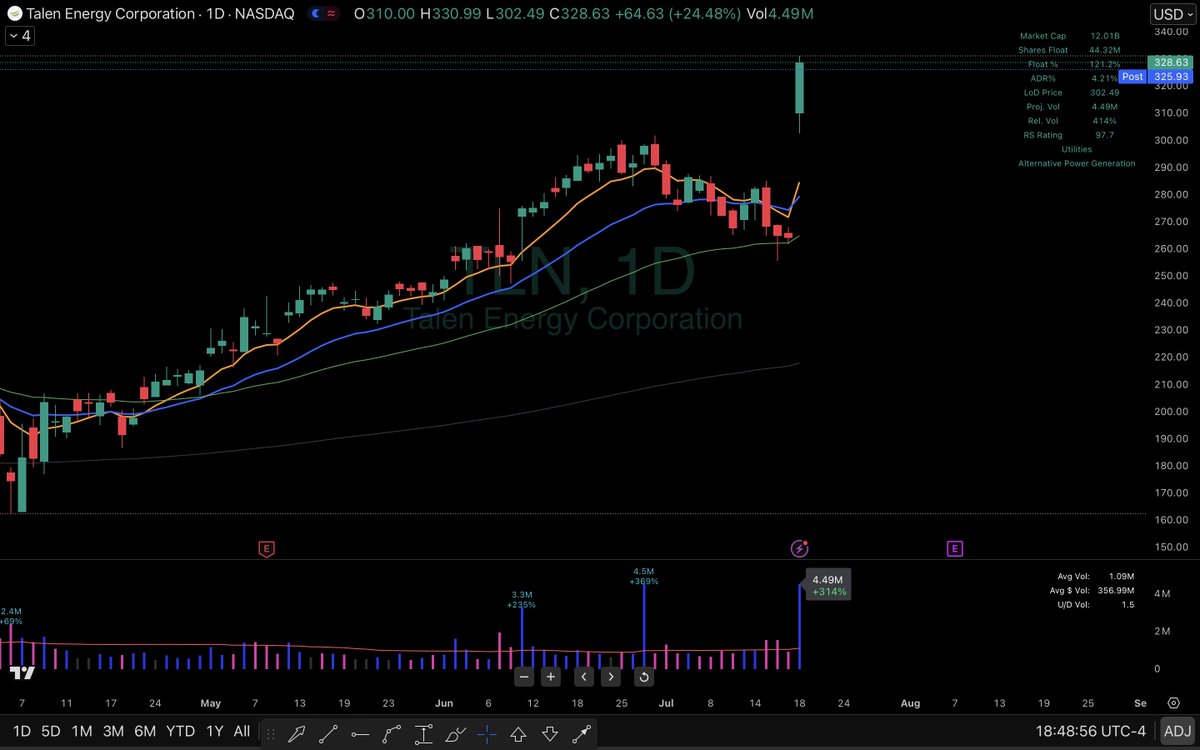Image resolution: width=1200 pixels, height=750 pixels.
Task: Select the brush drawing tool
Action: tap(455, 734)
